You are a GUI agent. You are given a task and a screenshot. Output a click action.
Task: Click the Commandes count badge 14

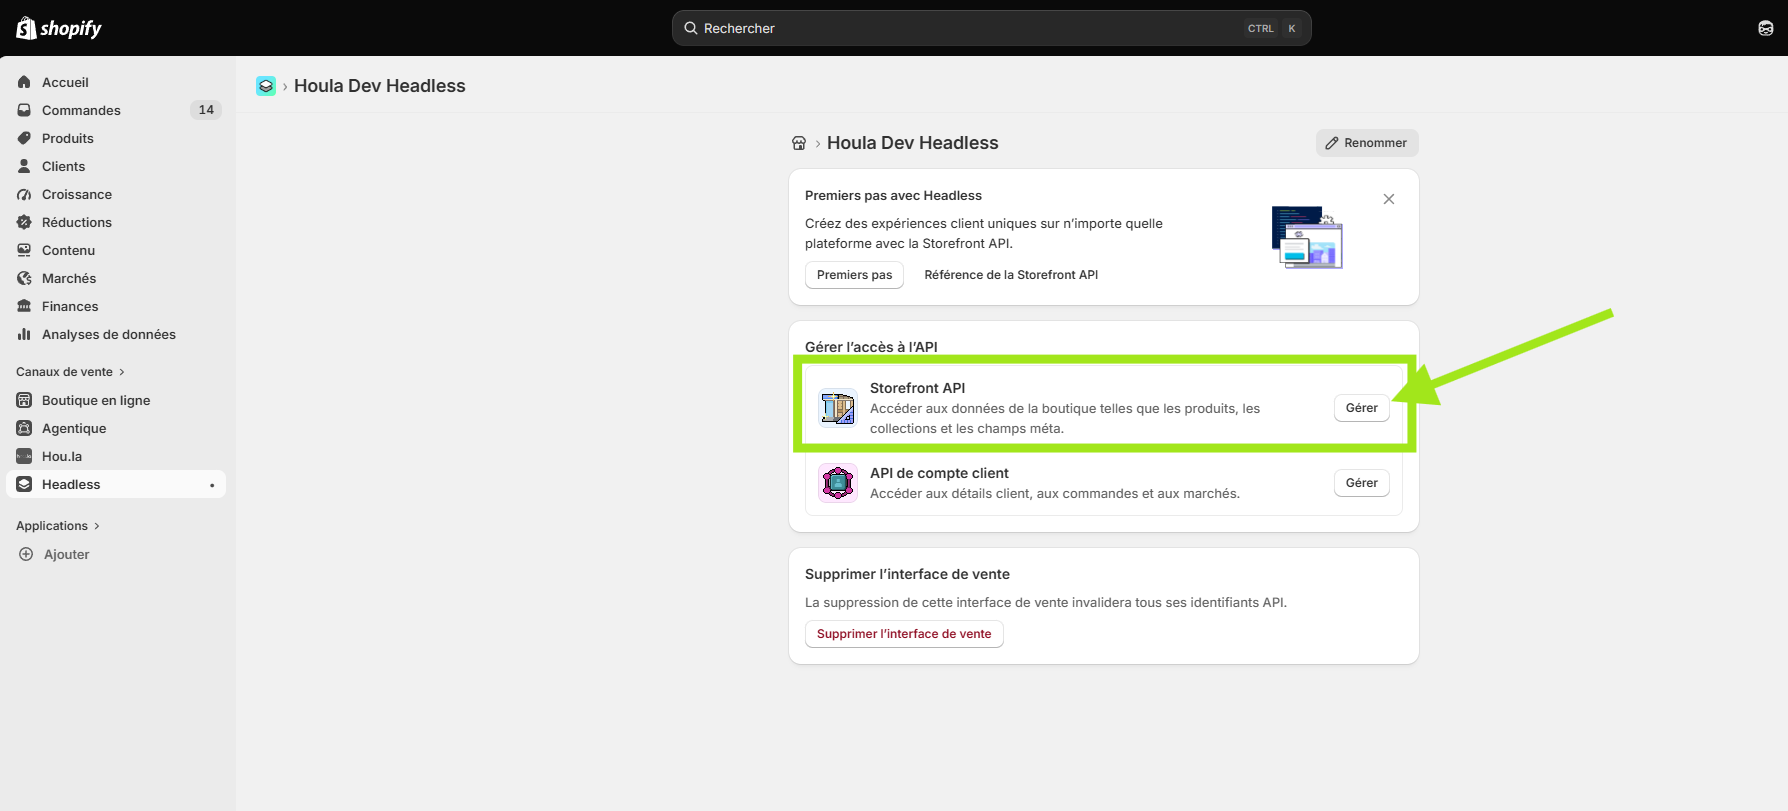206,110
